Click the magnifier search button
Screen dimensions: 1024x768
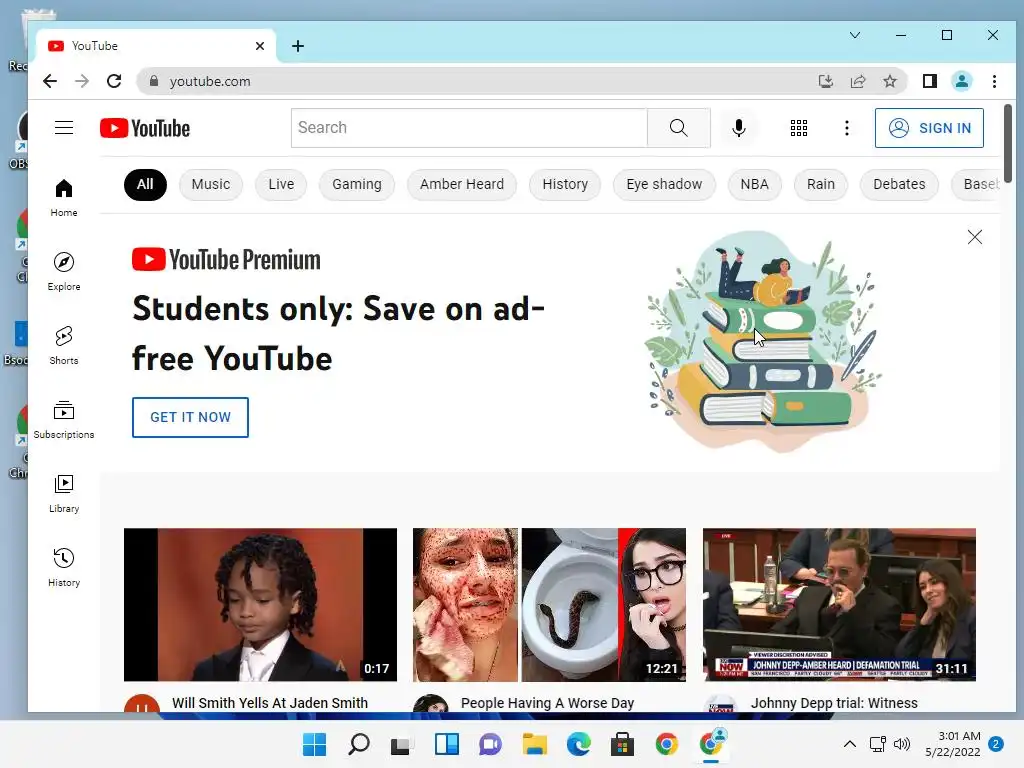coord(679,128)
